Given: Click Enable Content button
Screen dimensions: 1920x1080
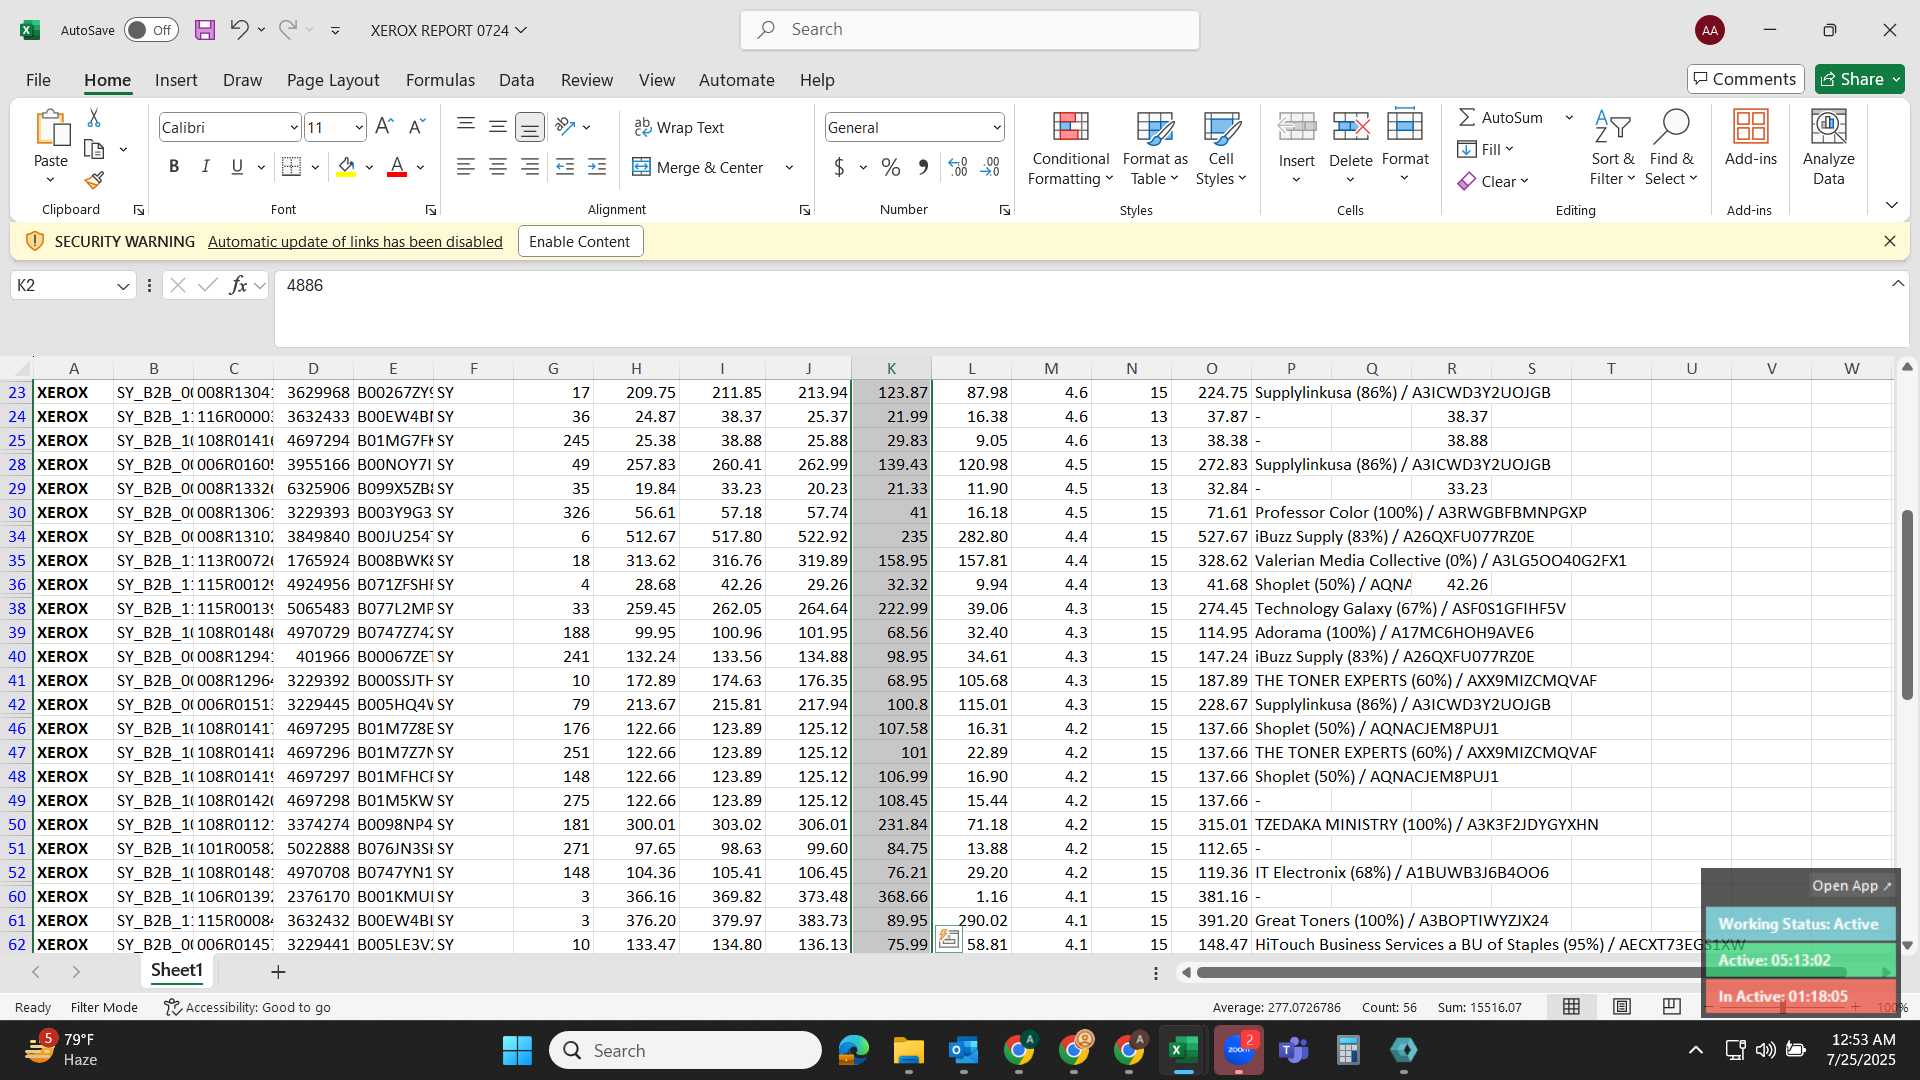Looking at the screenshot, I should coord(580,241).
